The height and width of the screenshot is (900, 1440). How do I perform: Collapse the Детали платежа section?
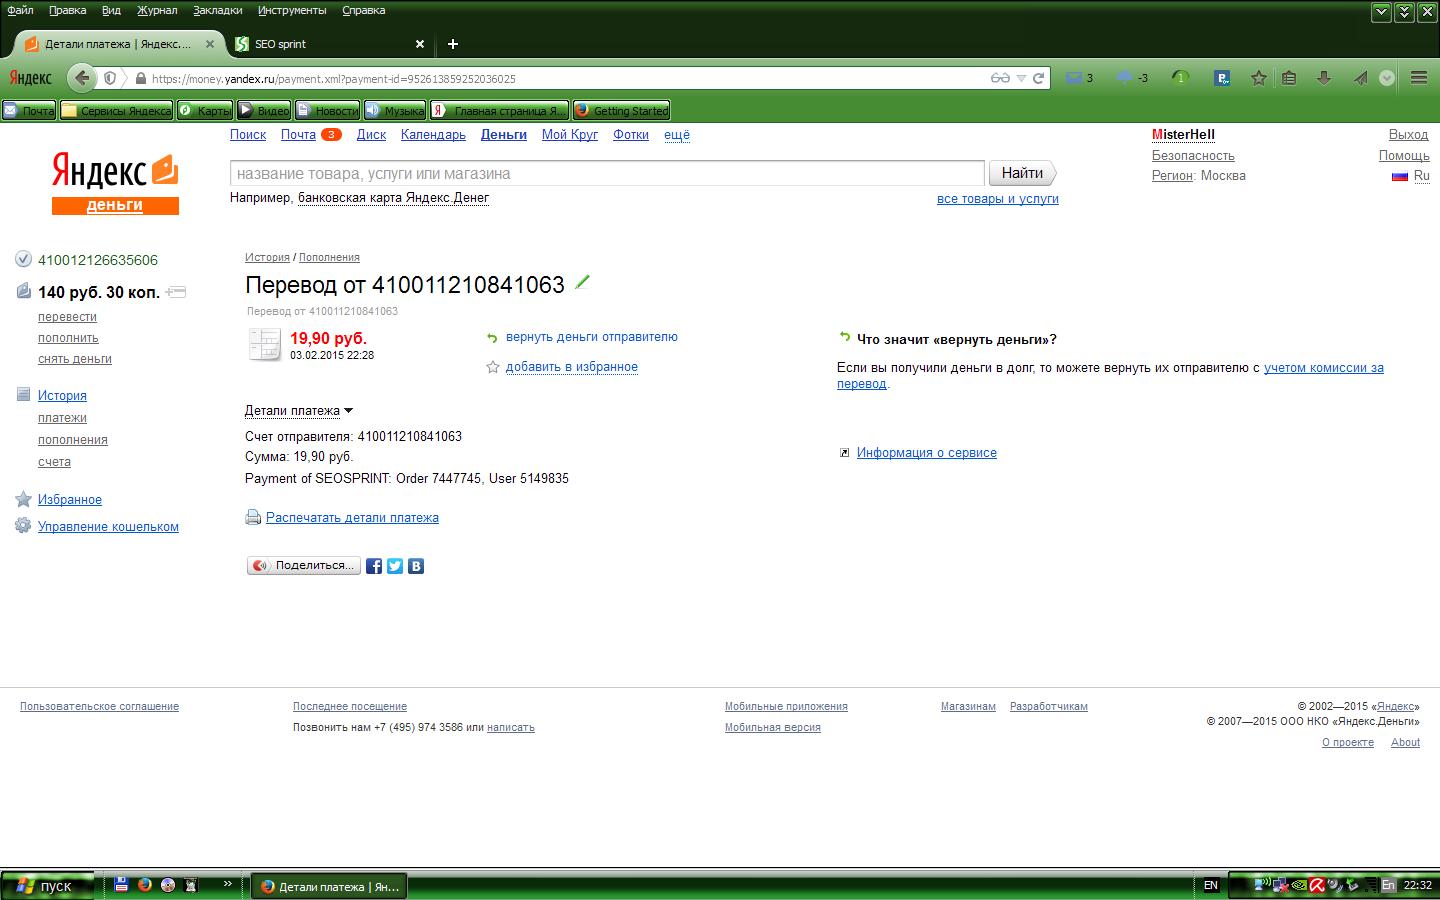[x=299, y=410]
